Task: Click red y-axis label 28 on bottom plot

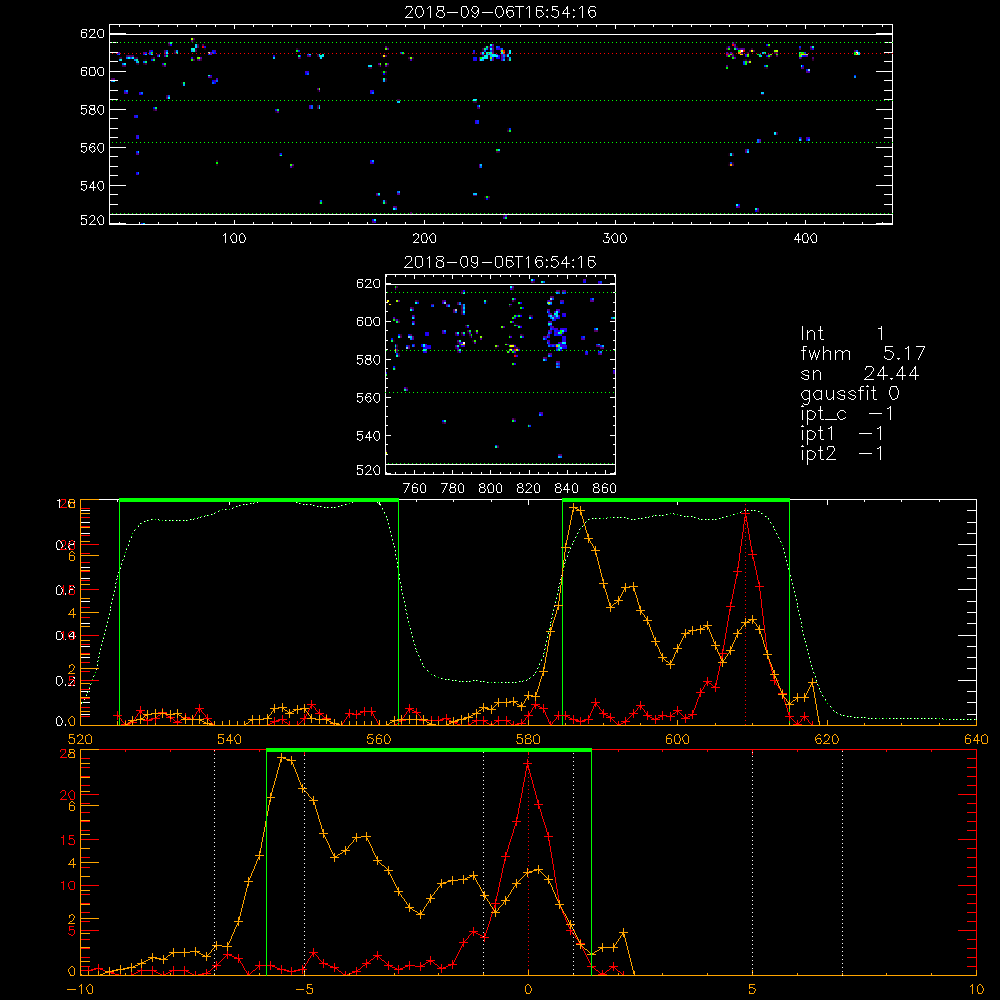Action: click(68, 753)
